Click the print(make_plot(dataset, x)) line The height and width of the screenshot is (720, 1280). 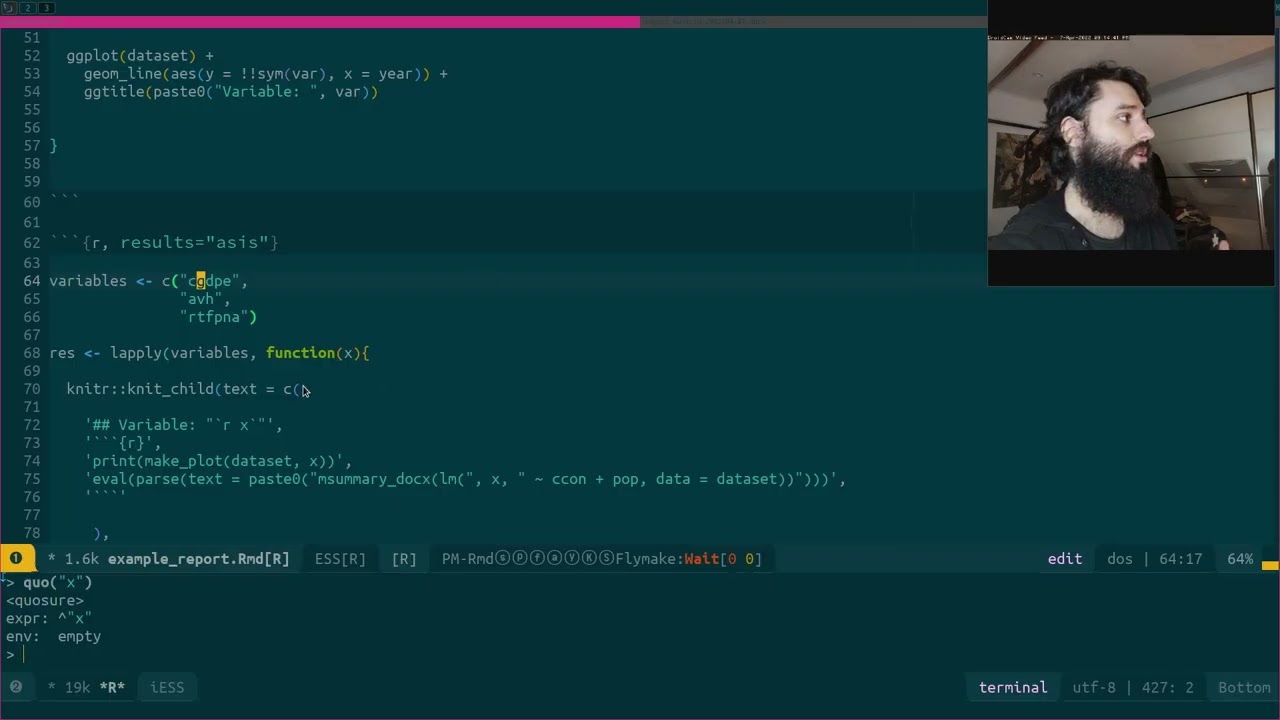(x=216, y=461)
